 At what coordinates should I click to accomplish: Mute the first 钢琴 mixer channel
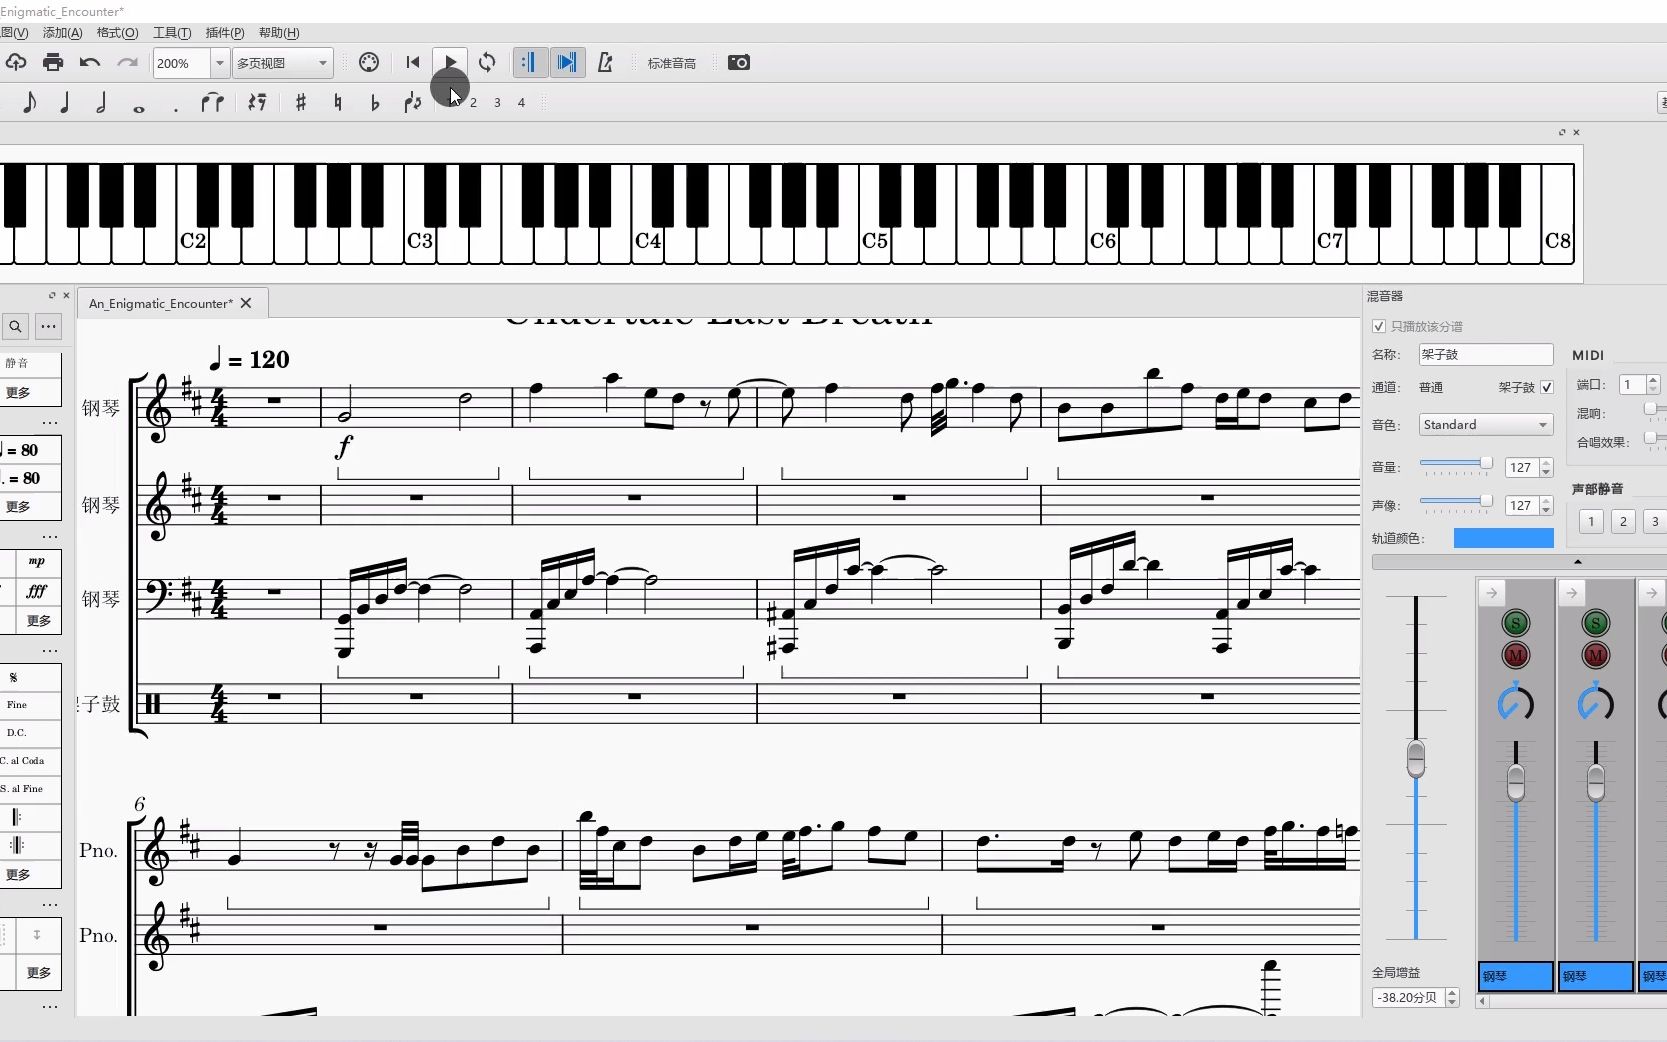(x=1516, y=655)
